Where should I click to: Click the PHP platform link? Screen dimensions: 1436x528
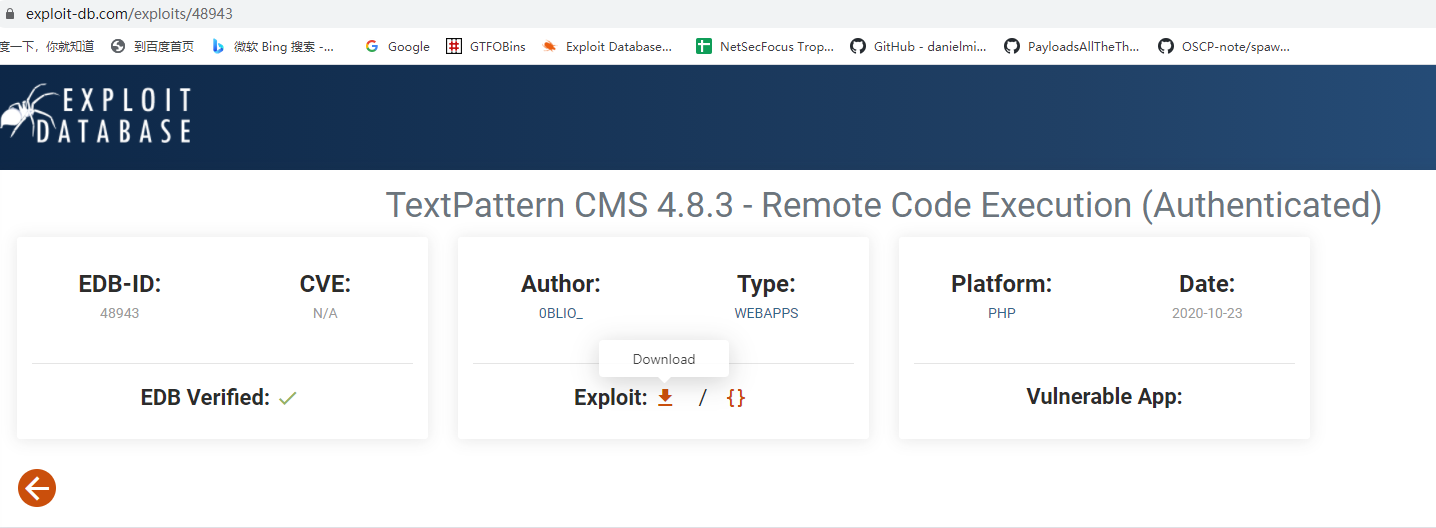(x=1001, y=313)
